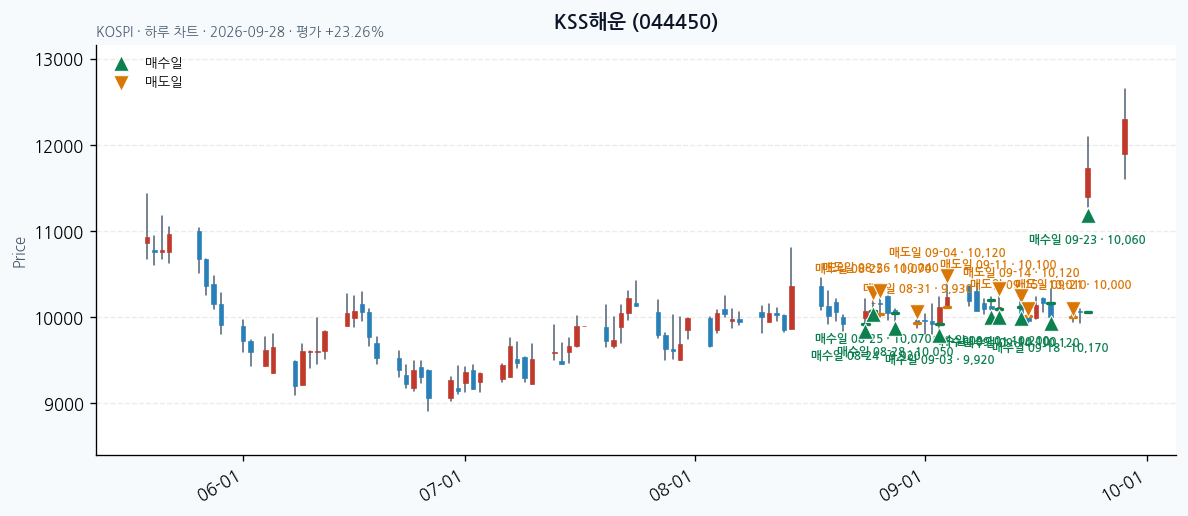Select the 매수일 09-03 · 9,920 annotation
This screenshot has height=516, width=1188.
pyautogui.click(x=939, y=361)
